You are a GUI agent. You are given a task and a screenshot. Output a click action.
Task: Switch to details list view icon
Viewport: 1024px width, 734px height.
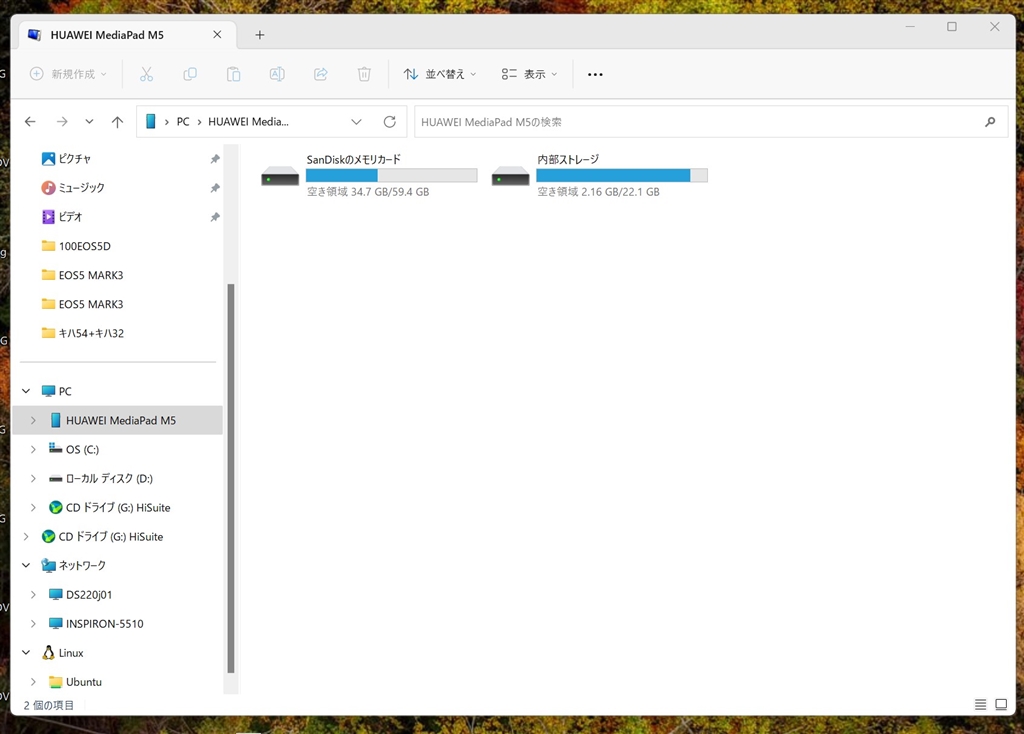click(980, 705)
